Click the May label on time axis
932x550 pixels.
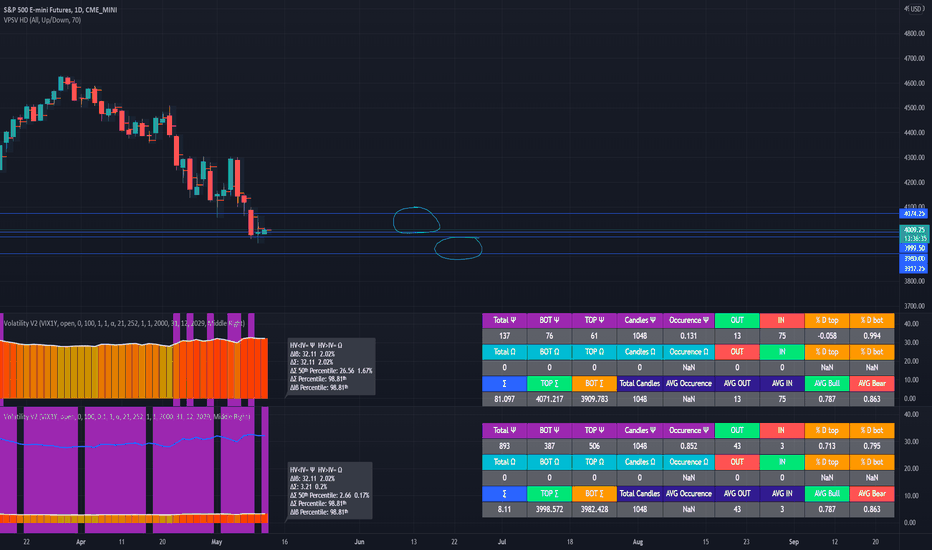216,542
